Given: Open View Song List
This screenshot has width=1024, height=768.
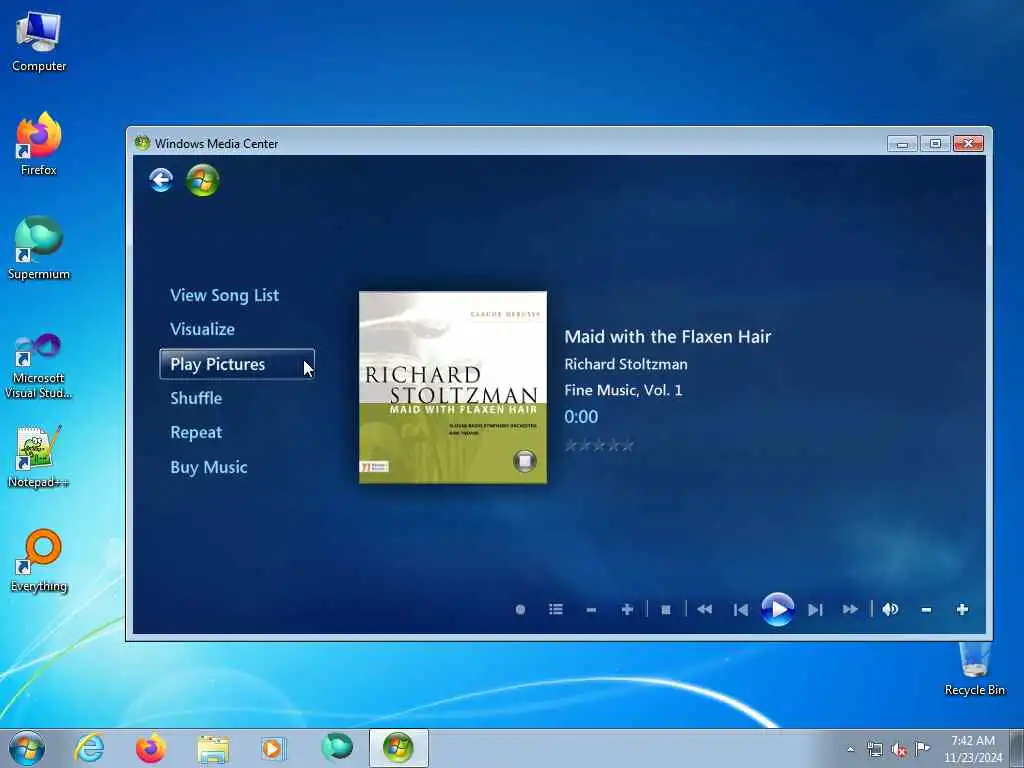Looking at the screenshot, I should [x=225, y=295].
